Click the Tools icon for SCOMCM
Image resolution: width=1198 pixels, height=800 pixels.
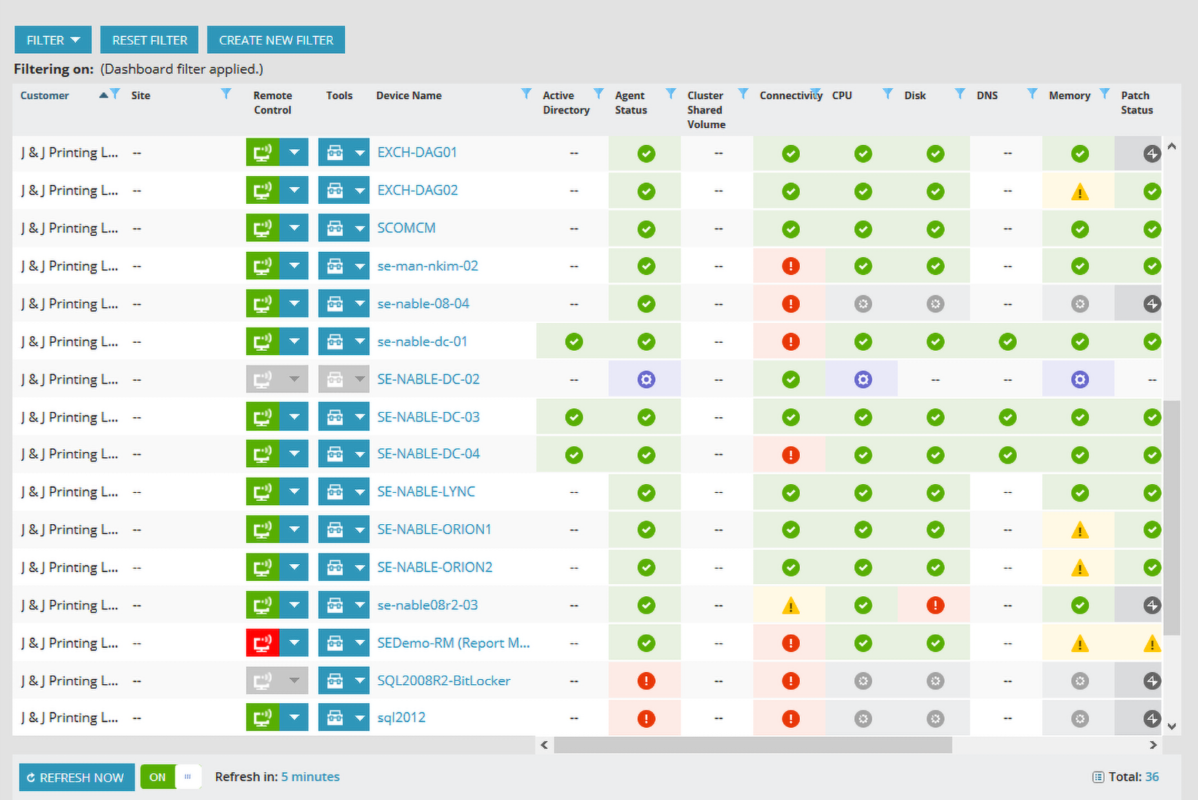pyautogui.click(x=336, y=228)
